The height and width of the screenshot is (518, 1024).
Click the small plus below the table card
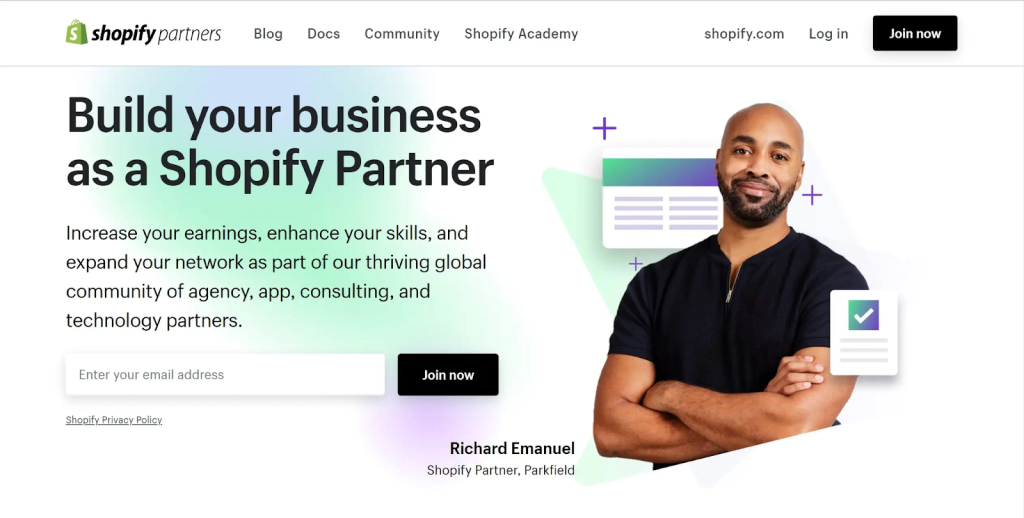(x=635, y=264)
